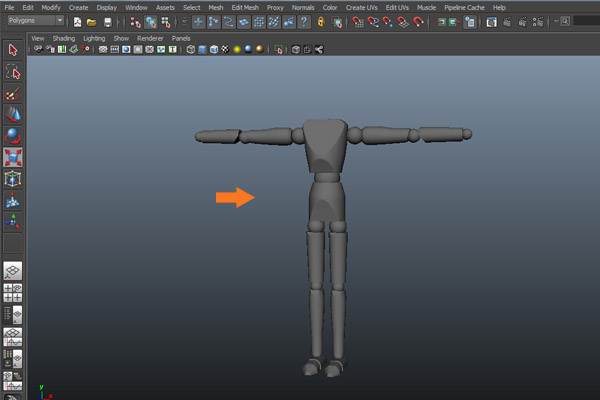Image resolution: width=600 pixels, height=400 pixels.
Task: Open the panel Shading menu
Action: pyautogui.click(x=63, y=38)
